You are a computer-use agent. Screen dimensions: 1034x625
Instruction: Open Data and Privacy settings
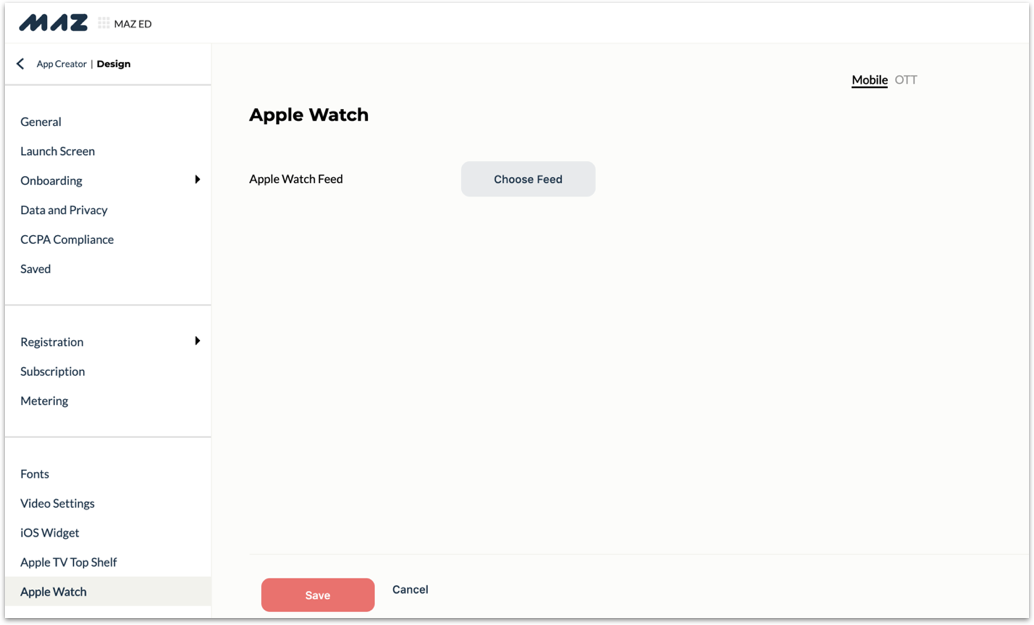coord(64,210)
